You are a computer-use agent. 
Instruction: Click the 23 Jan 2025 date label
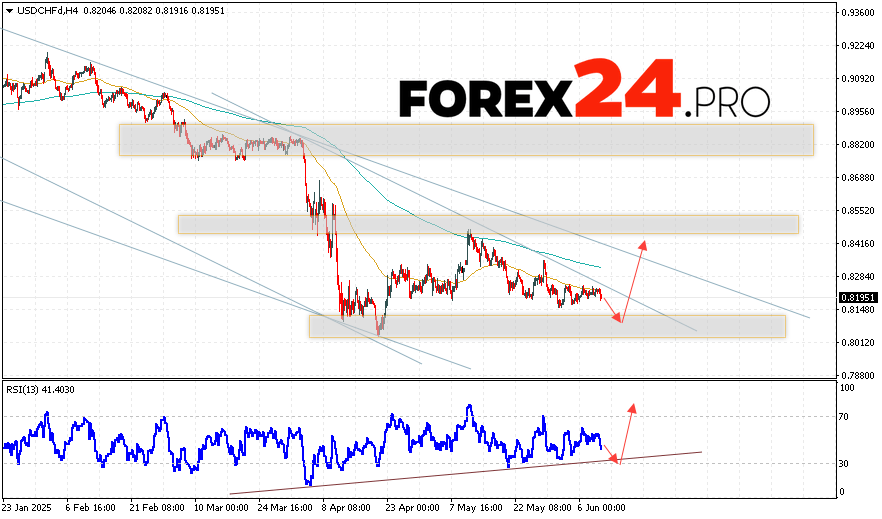coord(28,508)
